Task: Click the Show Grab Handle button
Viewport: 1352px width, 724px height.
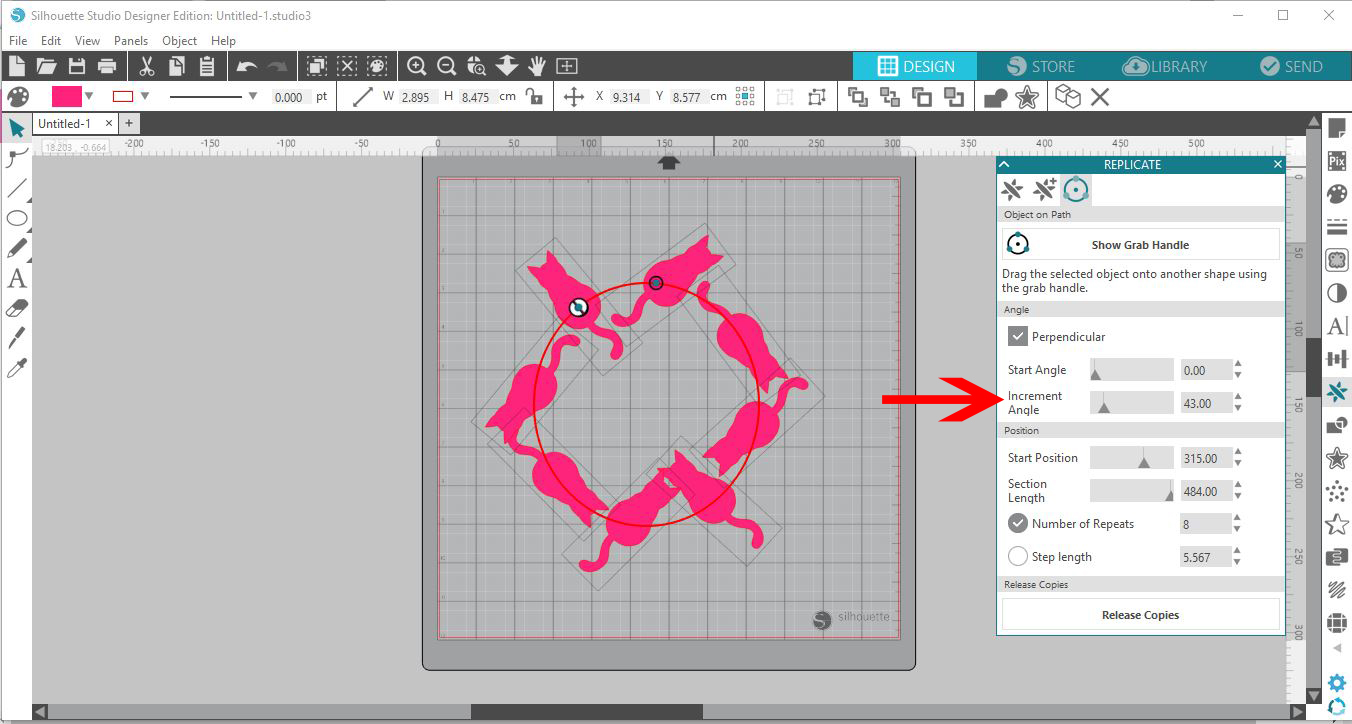Action: 1140,244
